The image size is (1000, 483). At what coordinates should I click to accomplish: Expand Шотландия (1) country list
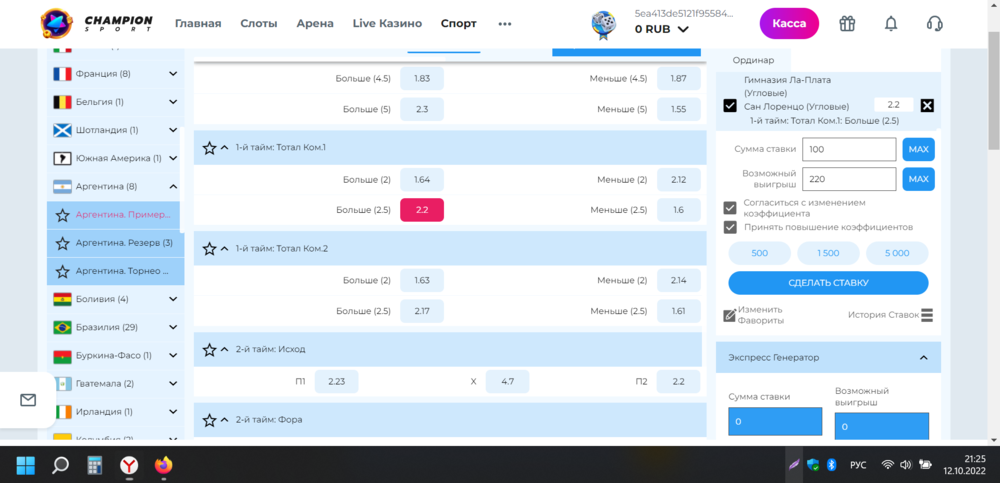point(173,130)
